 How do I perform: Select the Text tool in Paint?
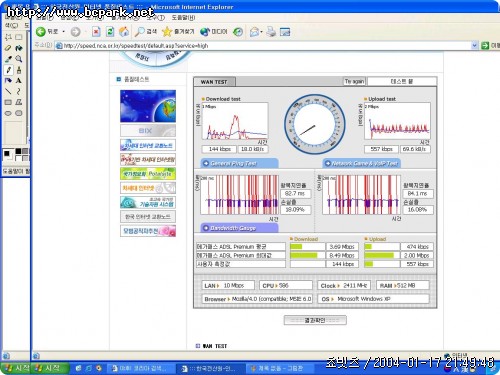coord(19,80)
